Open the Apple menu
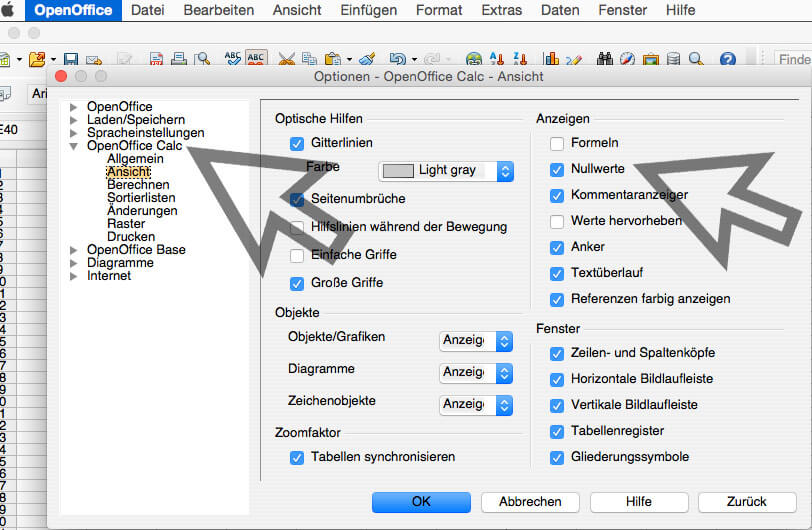The image size is (812, 530). (8, 10)
